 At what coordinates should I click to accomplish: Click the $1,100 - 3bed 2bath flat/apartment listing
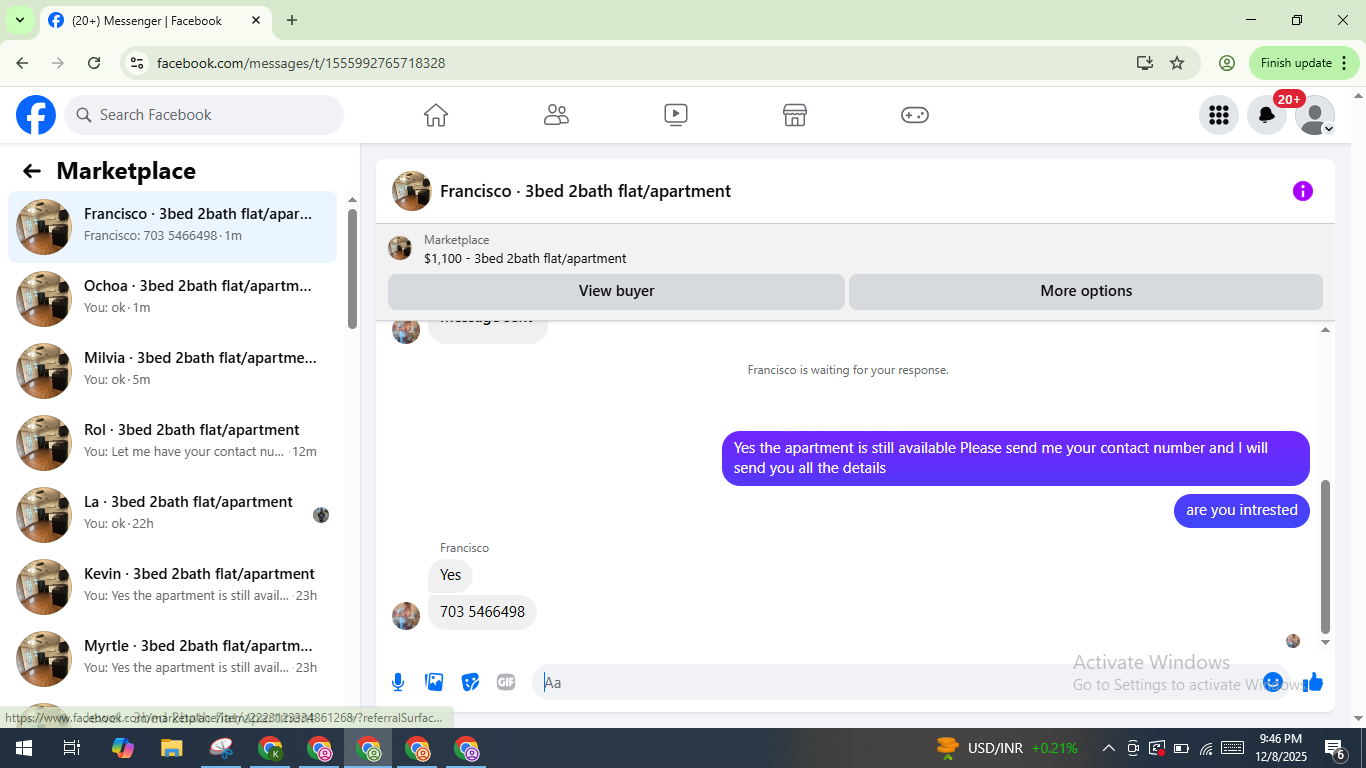tap(525, 258)
